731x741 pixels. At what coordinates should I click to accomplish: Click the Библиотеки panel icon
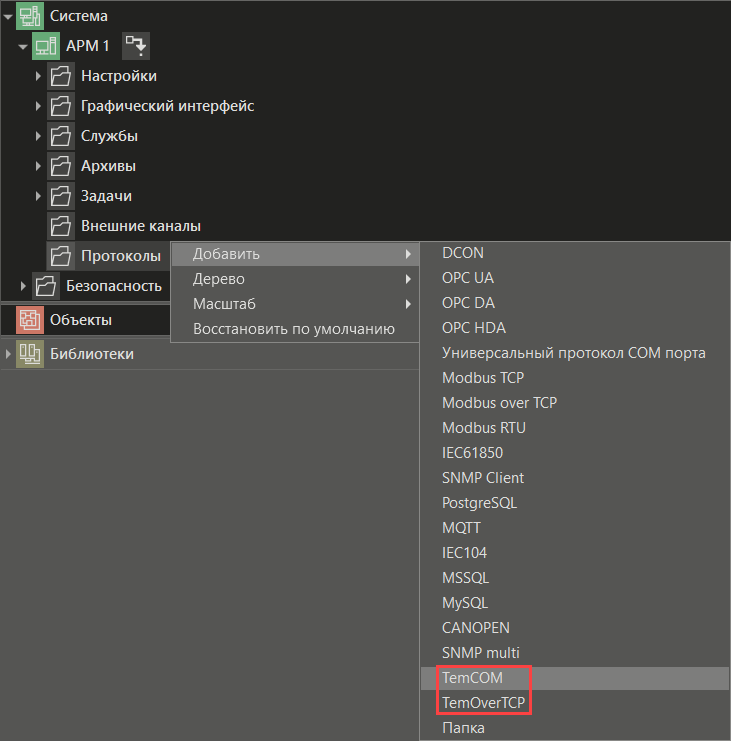(30, 354)
